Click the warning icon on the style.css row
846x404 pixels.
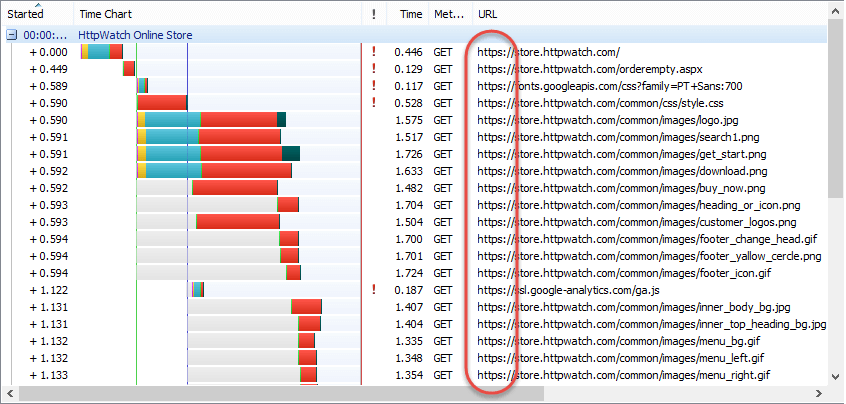coord(373,103)
